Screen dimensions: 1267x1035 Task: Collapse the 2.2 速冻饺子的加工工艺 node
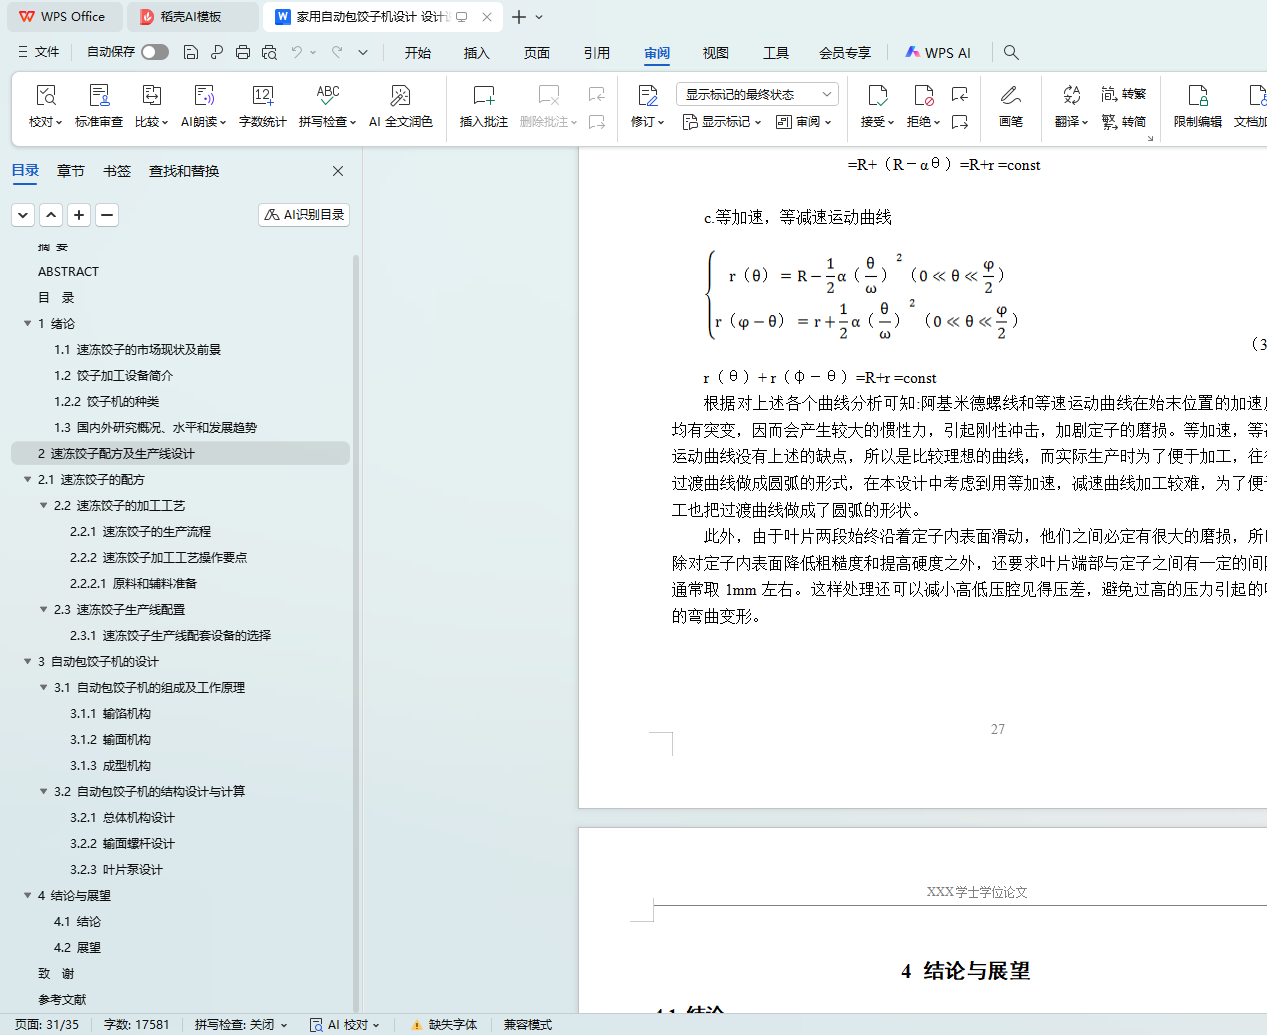pos(44,505)
